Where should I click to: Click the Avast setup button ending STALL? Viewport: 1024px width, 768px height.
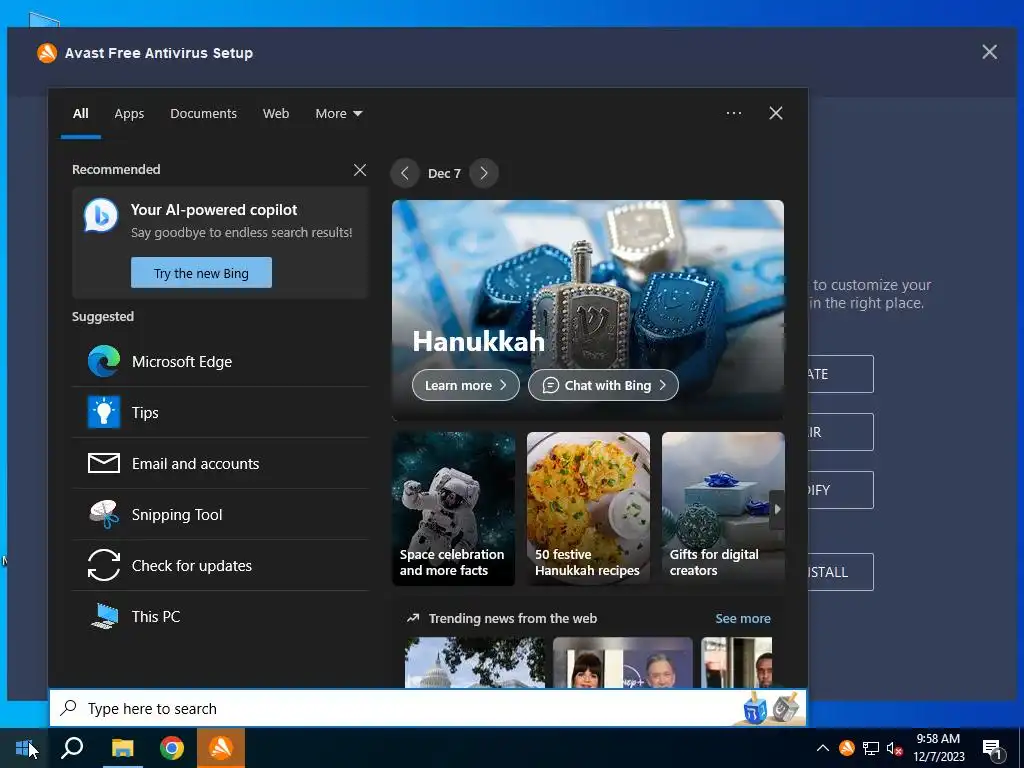tap(840, 572)
